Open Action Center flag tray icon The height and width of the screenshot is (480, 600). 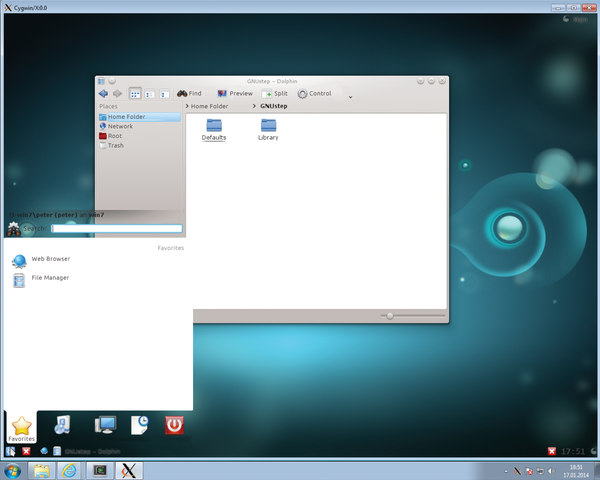pyautogui.click(x=529, y=471)
